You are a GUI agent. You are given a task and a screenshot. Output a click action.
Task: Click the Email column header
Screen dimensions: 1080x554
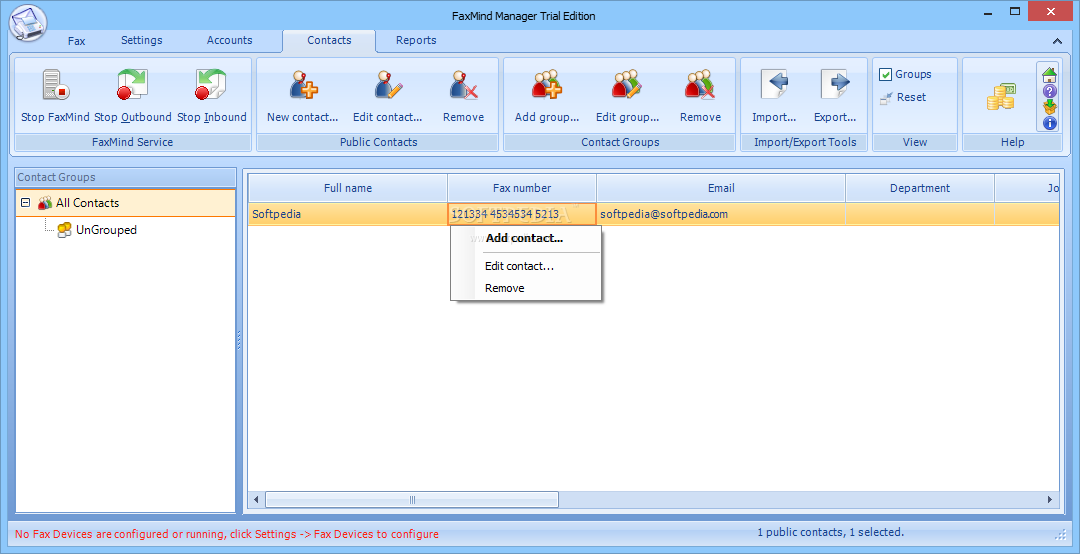point(721,188)
